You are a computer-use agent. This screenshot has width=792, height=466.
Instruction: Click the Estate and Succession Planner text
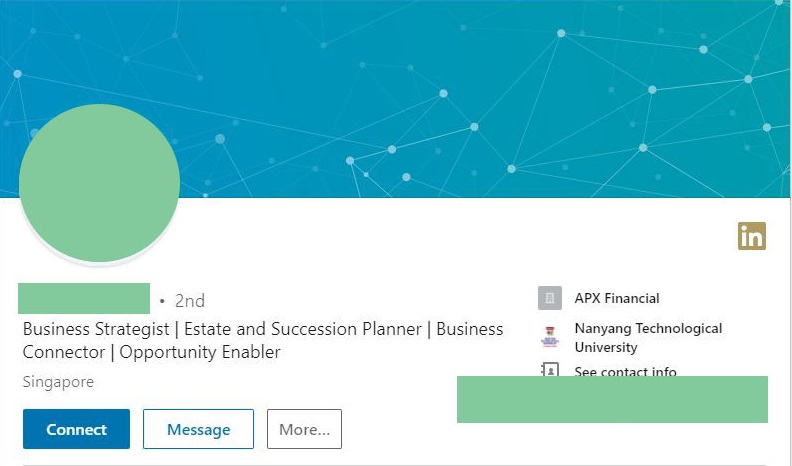(303, 329)
